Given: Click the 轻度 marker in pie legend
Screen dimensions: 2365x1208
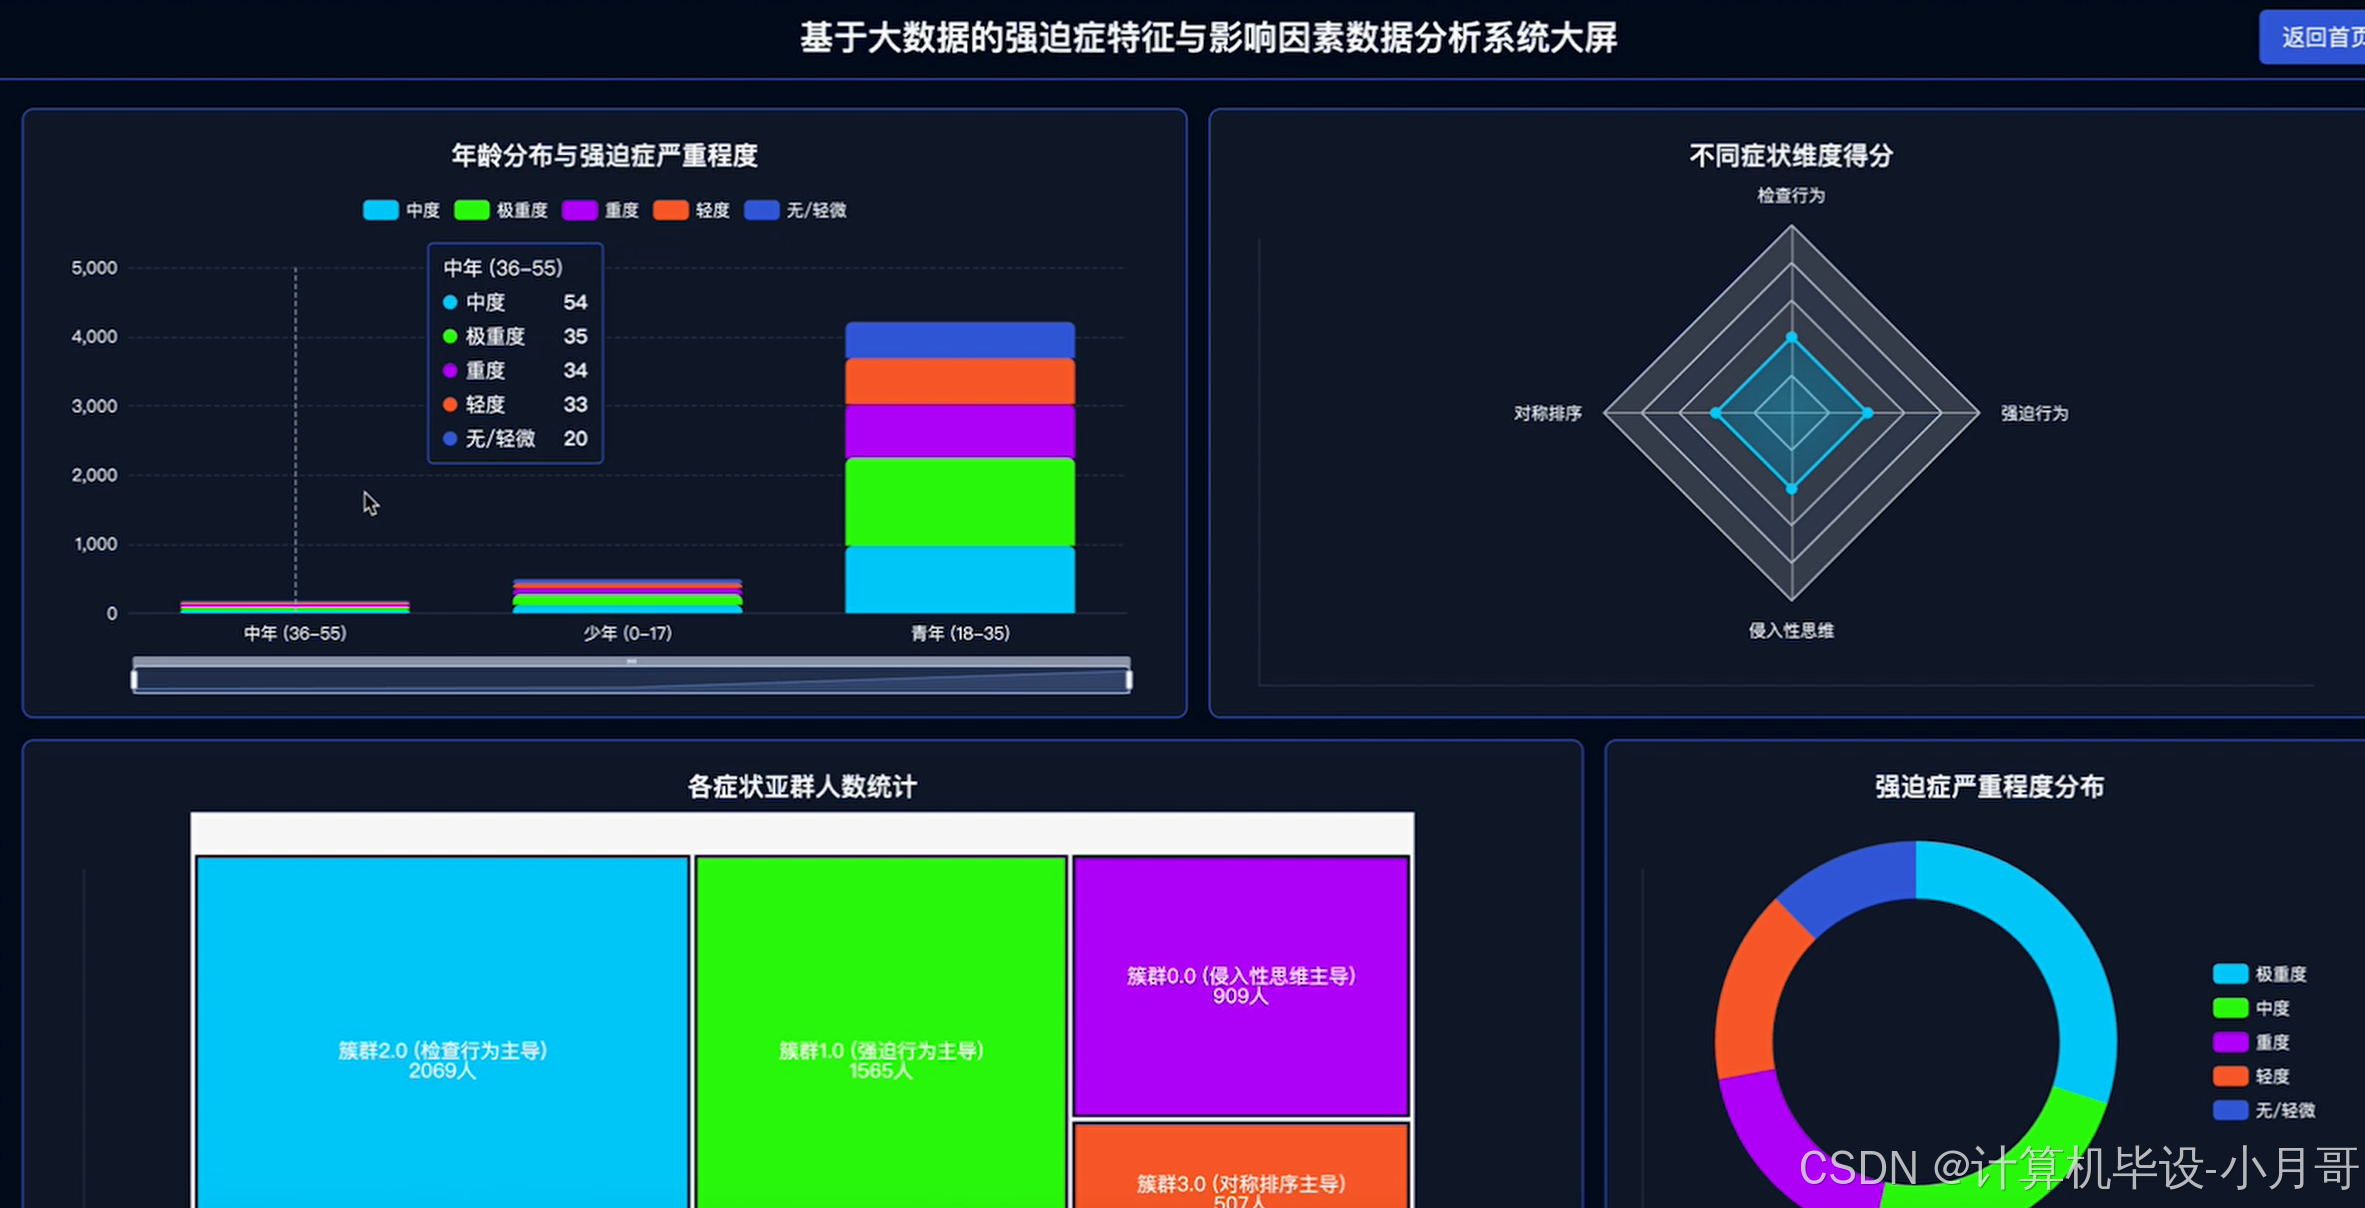Looking at the screenshot, I should click(2230, 1076).
